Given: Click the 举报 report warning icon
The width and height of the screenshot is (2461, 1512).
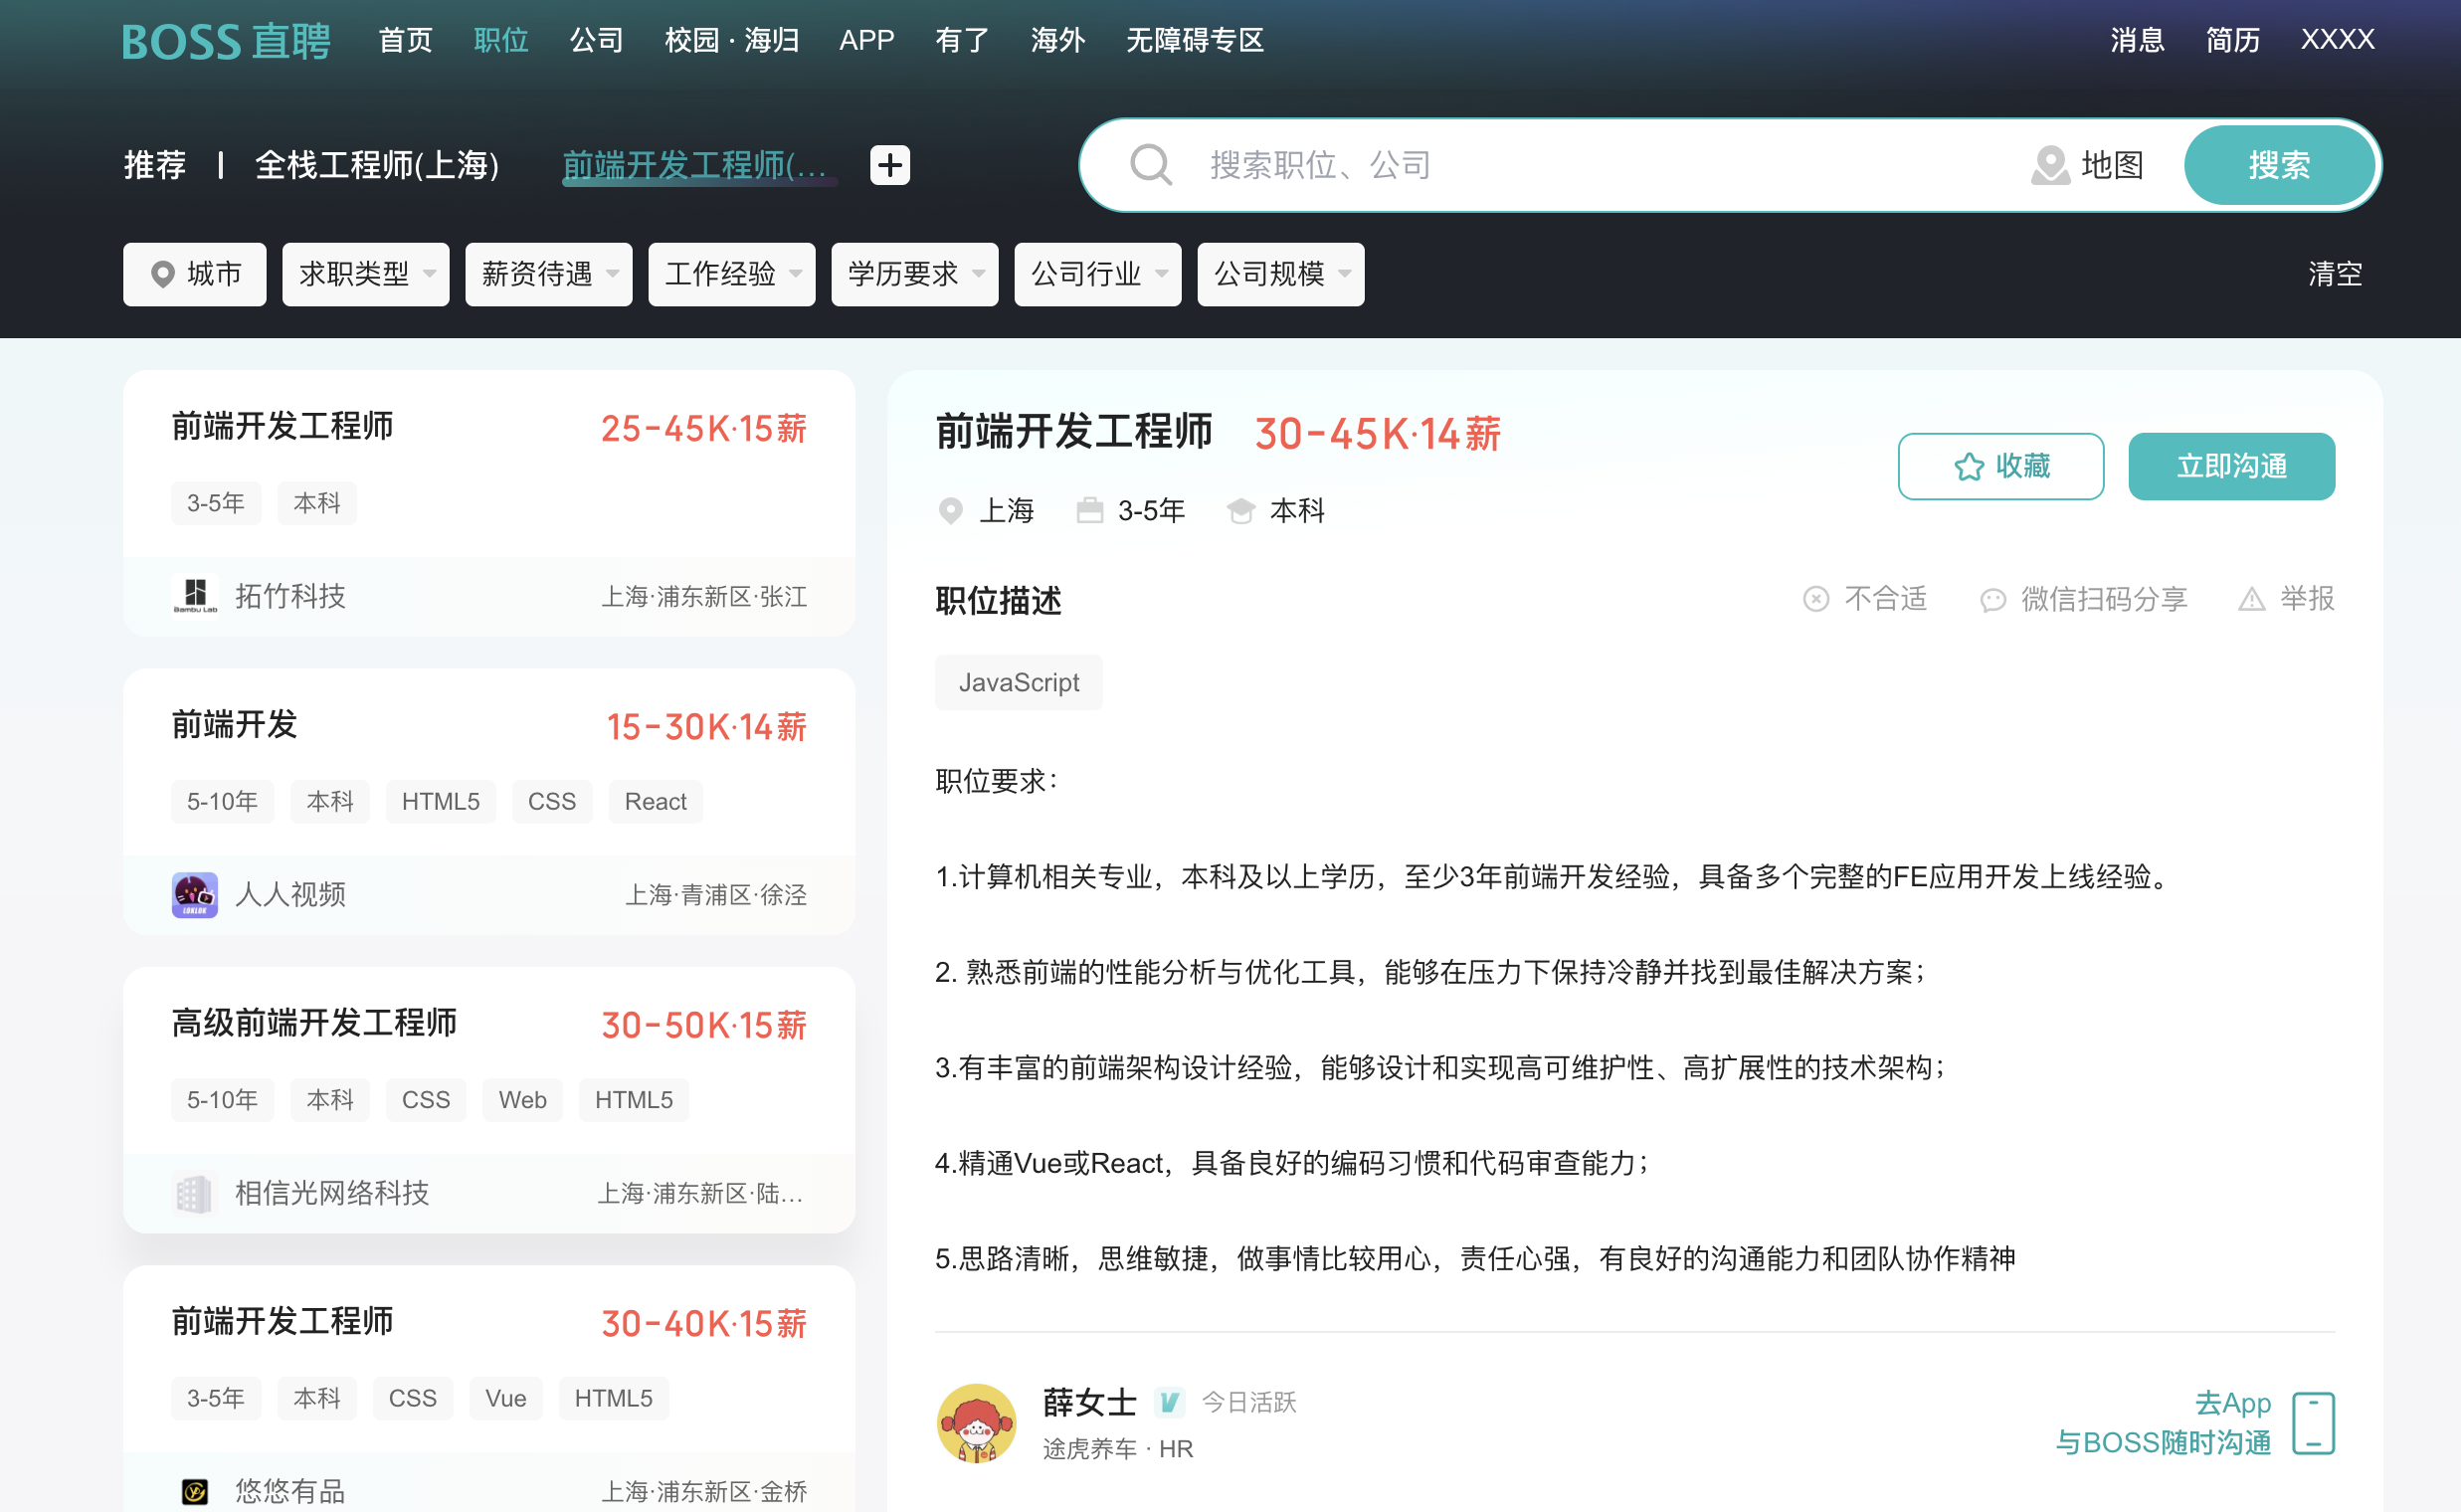Looking at the screenshot, I should 2251,599.
